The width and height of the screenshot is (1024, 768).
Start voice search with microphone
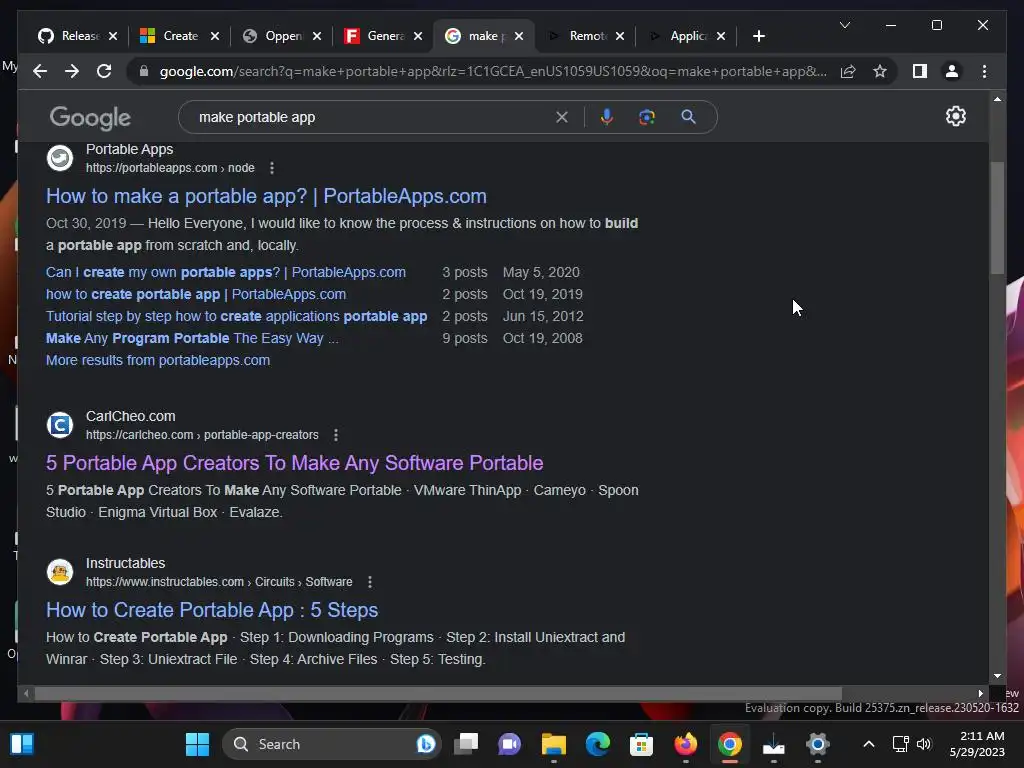[x=607, y=117]
